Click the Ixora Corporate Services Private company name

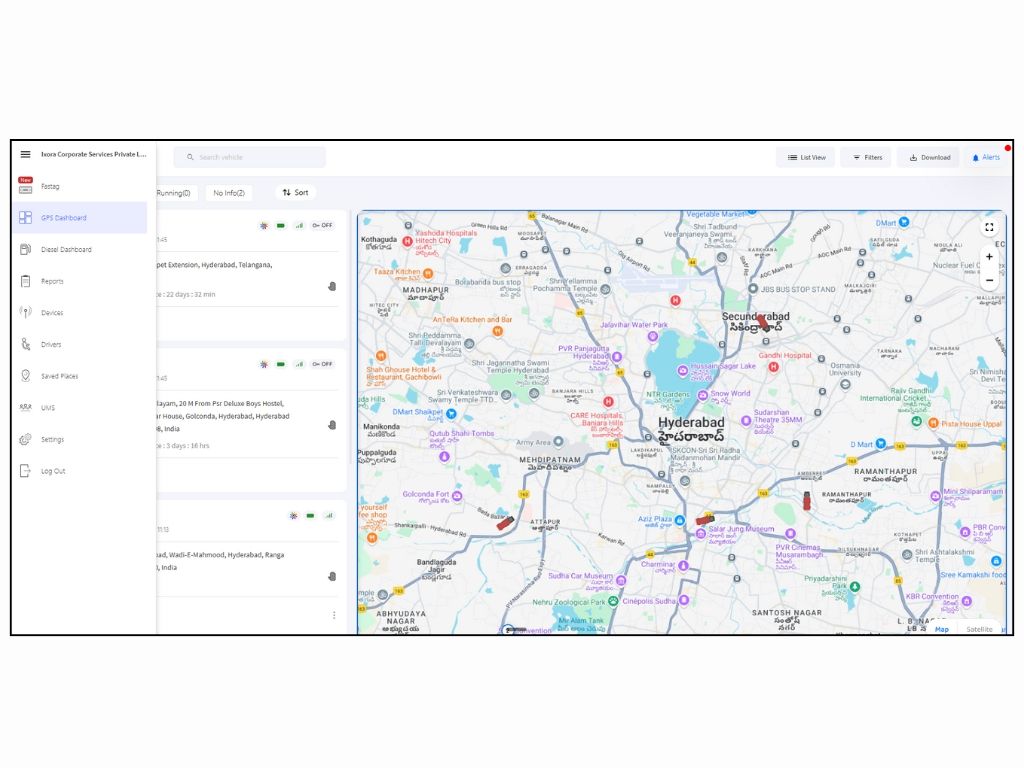click(93, 154)
